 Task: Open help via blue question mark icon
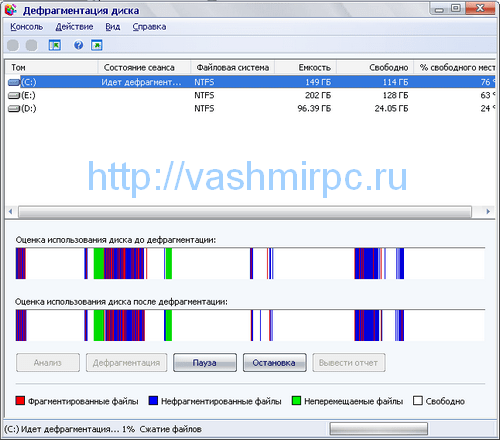click(79, 45)
